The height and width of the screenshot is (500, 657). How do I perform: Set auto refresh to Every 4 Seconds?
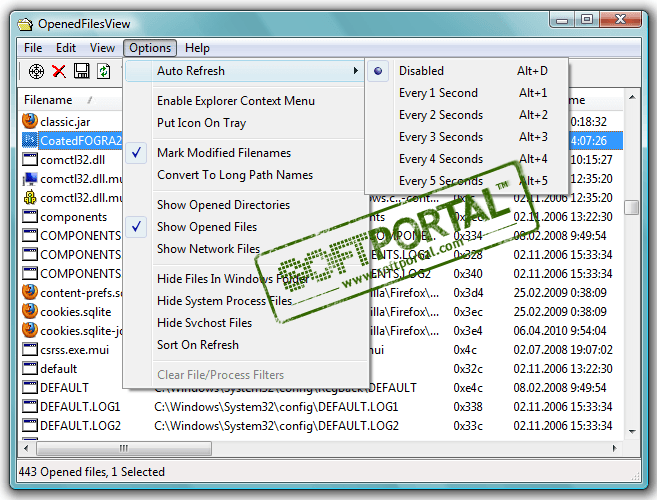[x=466, y=159]
